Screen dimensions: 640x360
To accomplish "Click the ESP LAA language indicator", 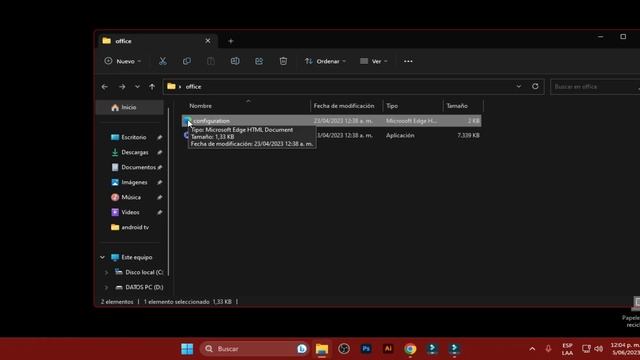I will click(567, 349).
